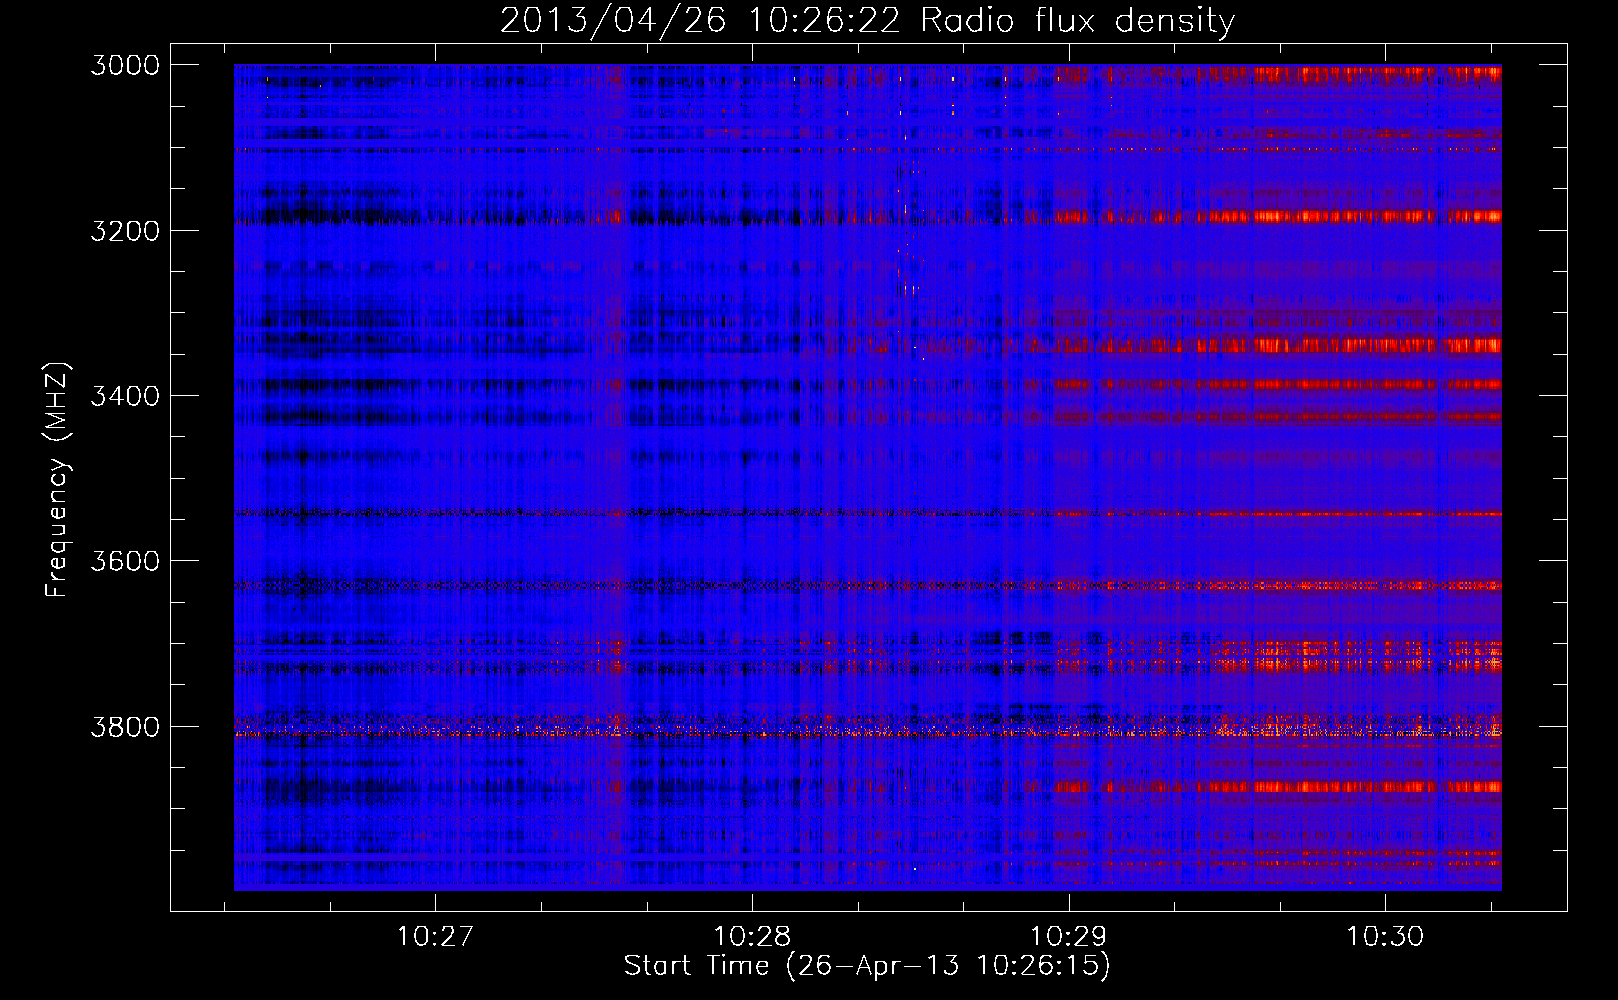
Task: Click the '10:29' time axis label
Action: (x=1069, y=937)
